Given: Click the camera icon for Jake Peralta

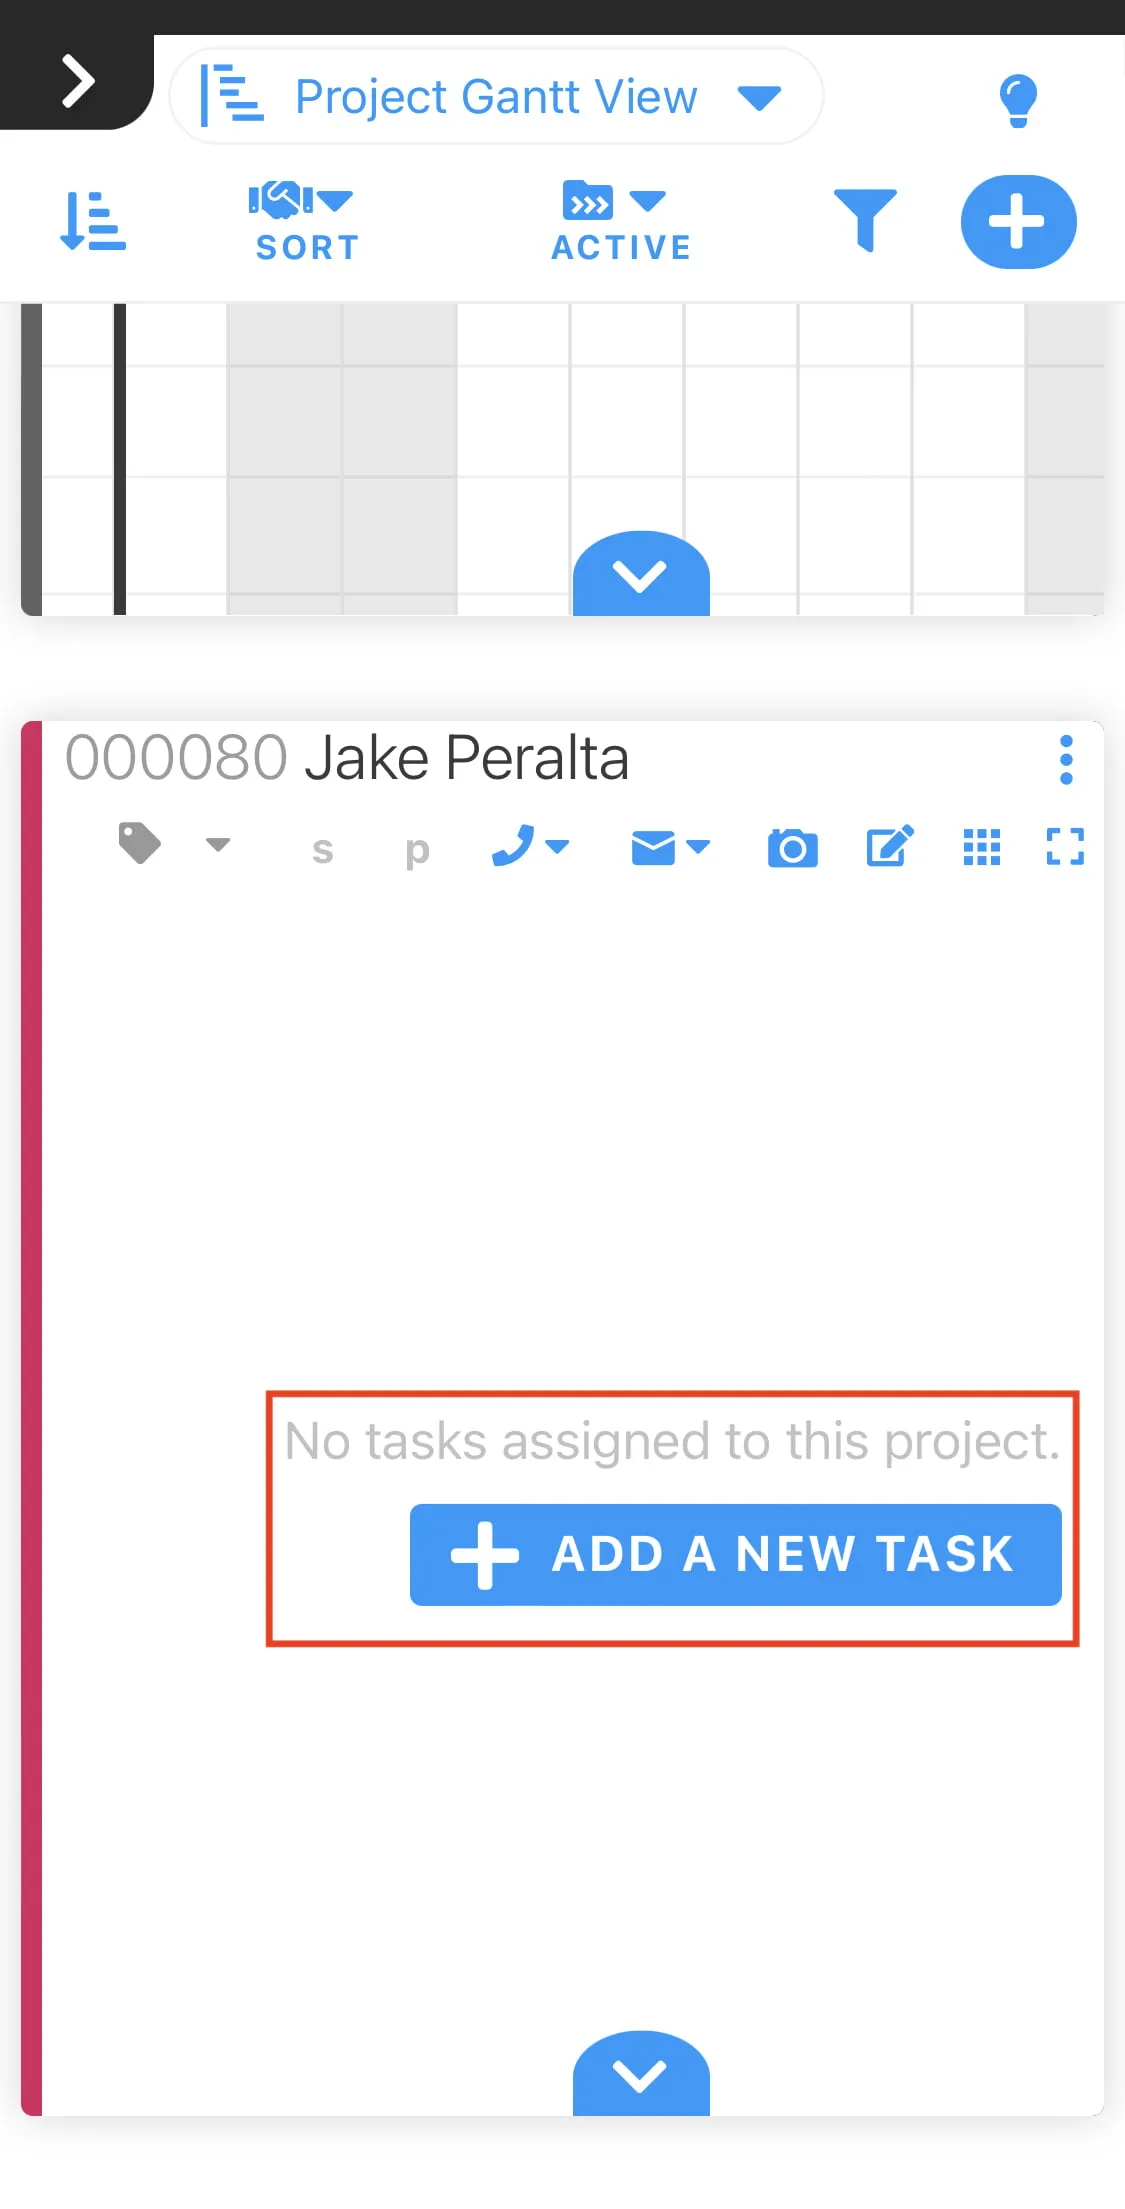Looking at the screenshot, I should tap(792, 848).
